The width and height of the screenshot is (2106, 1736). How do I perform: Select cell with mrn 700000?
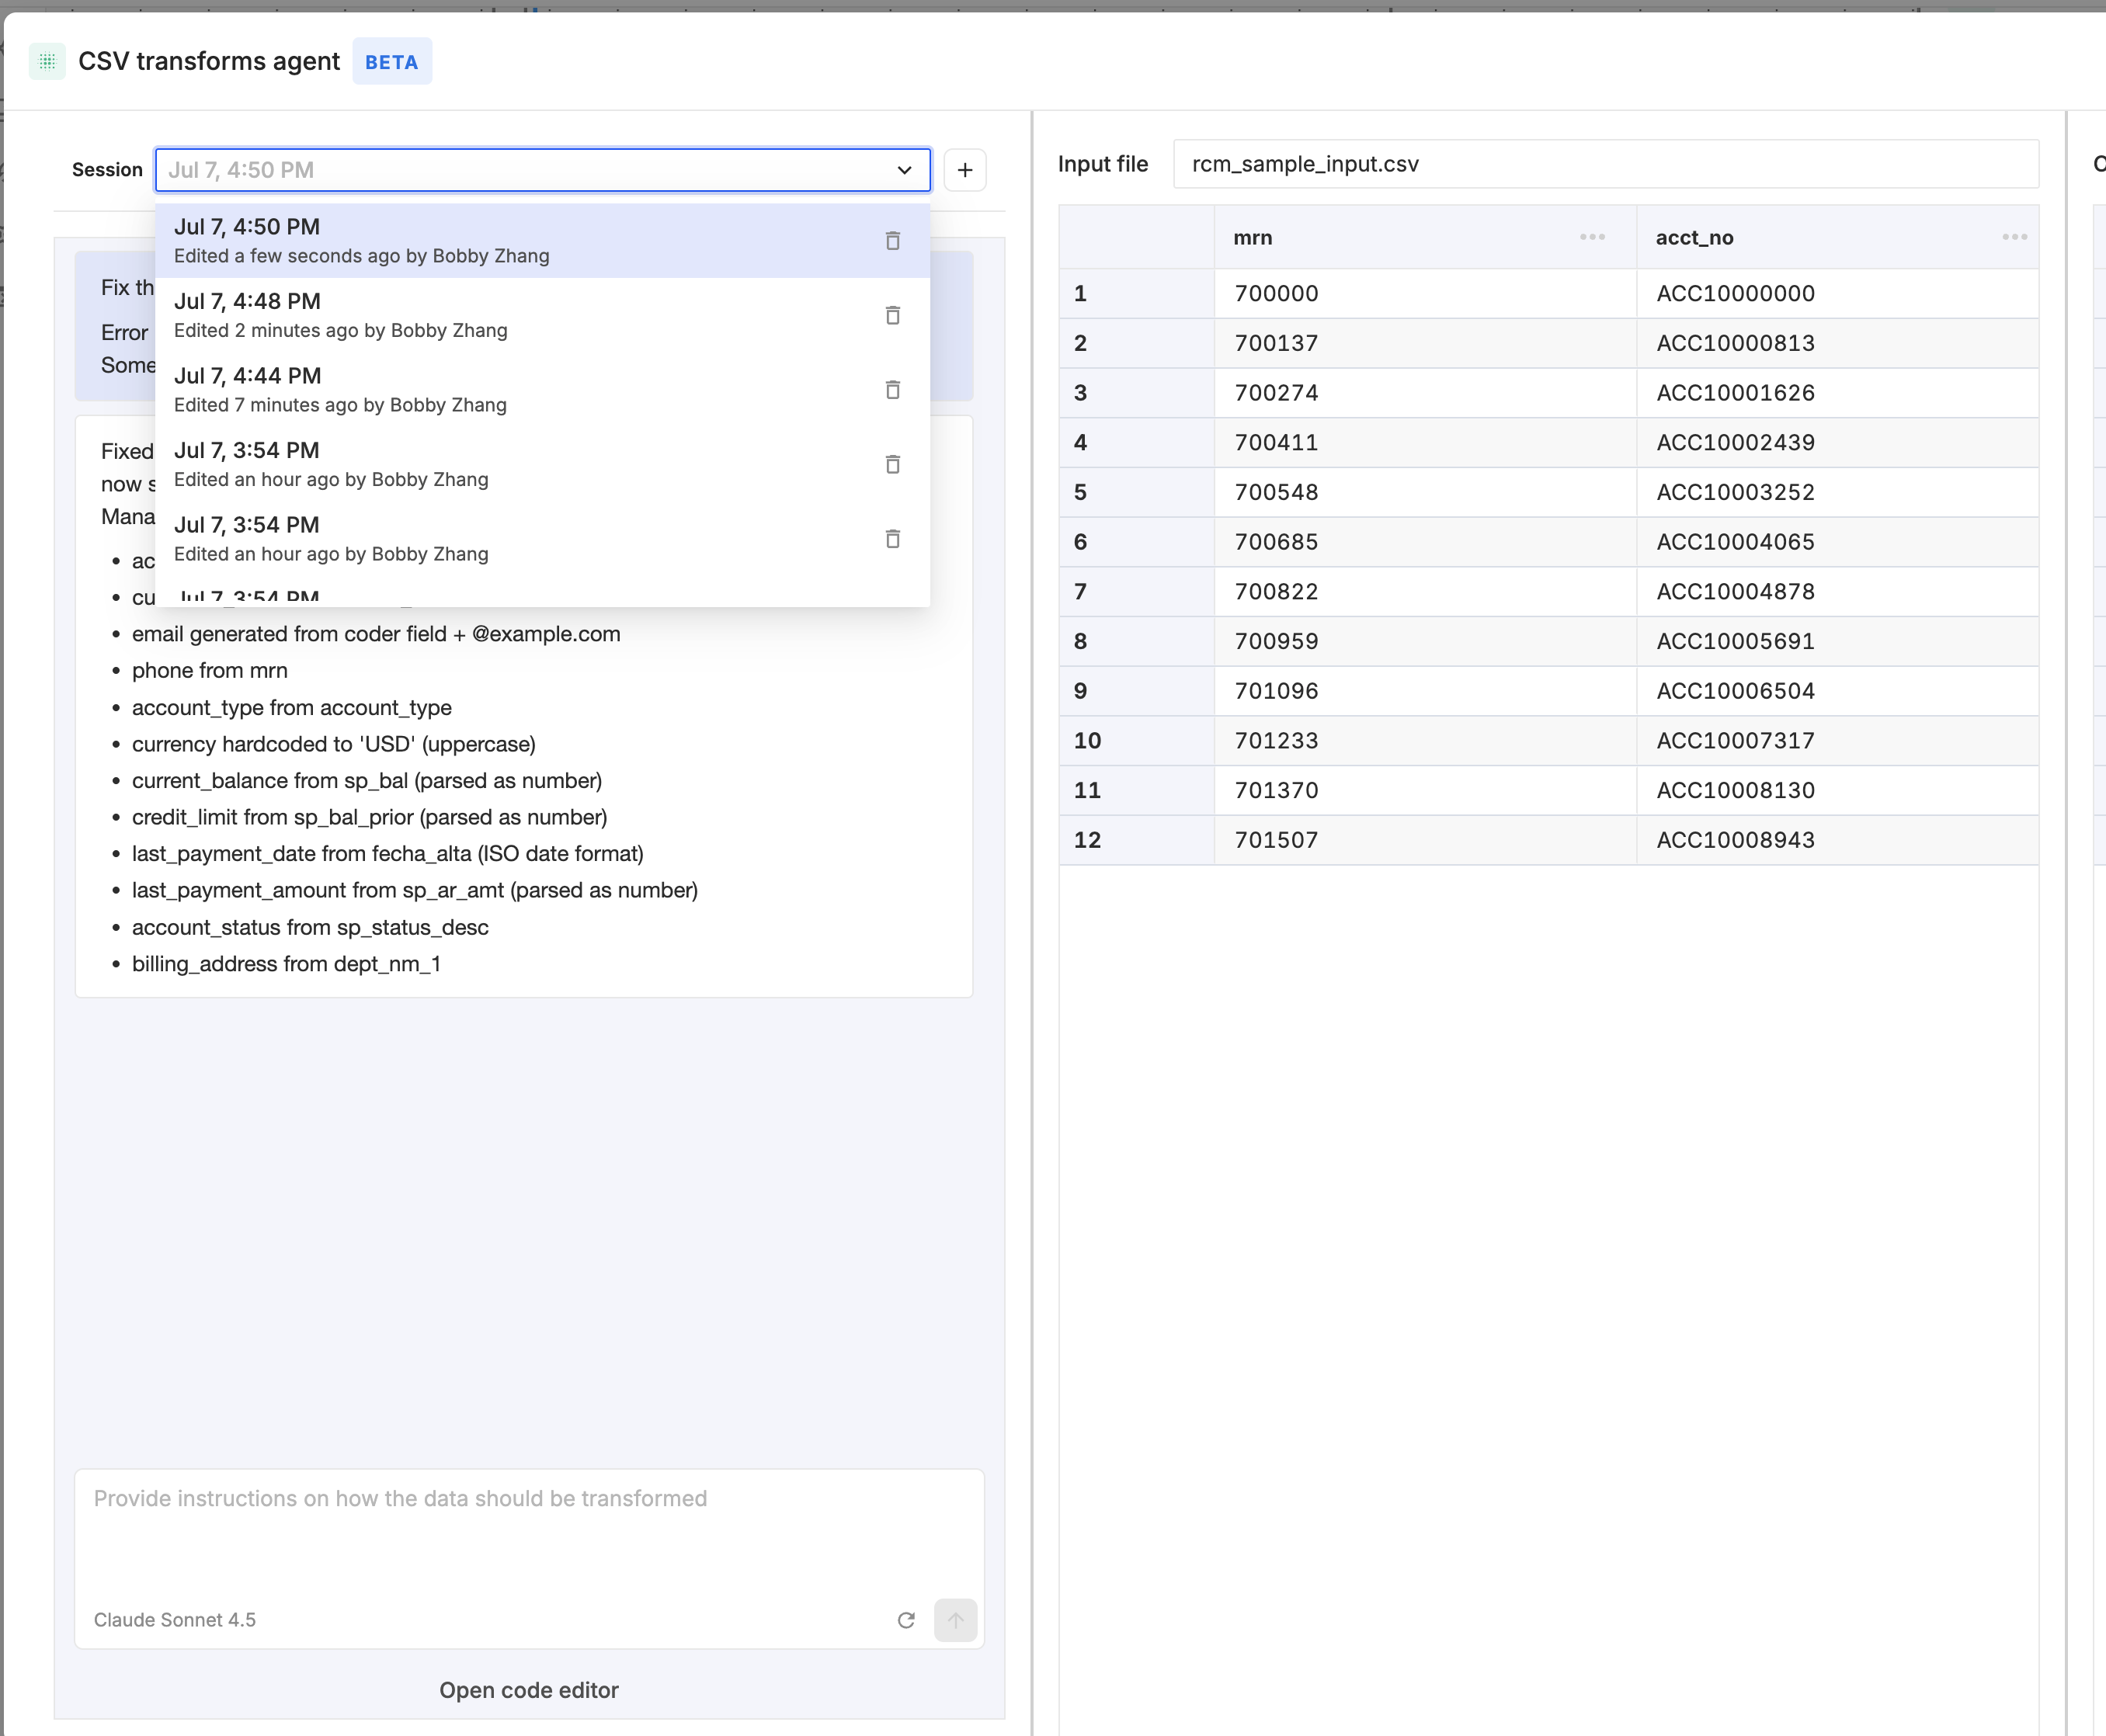tap(1425, 294)
